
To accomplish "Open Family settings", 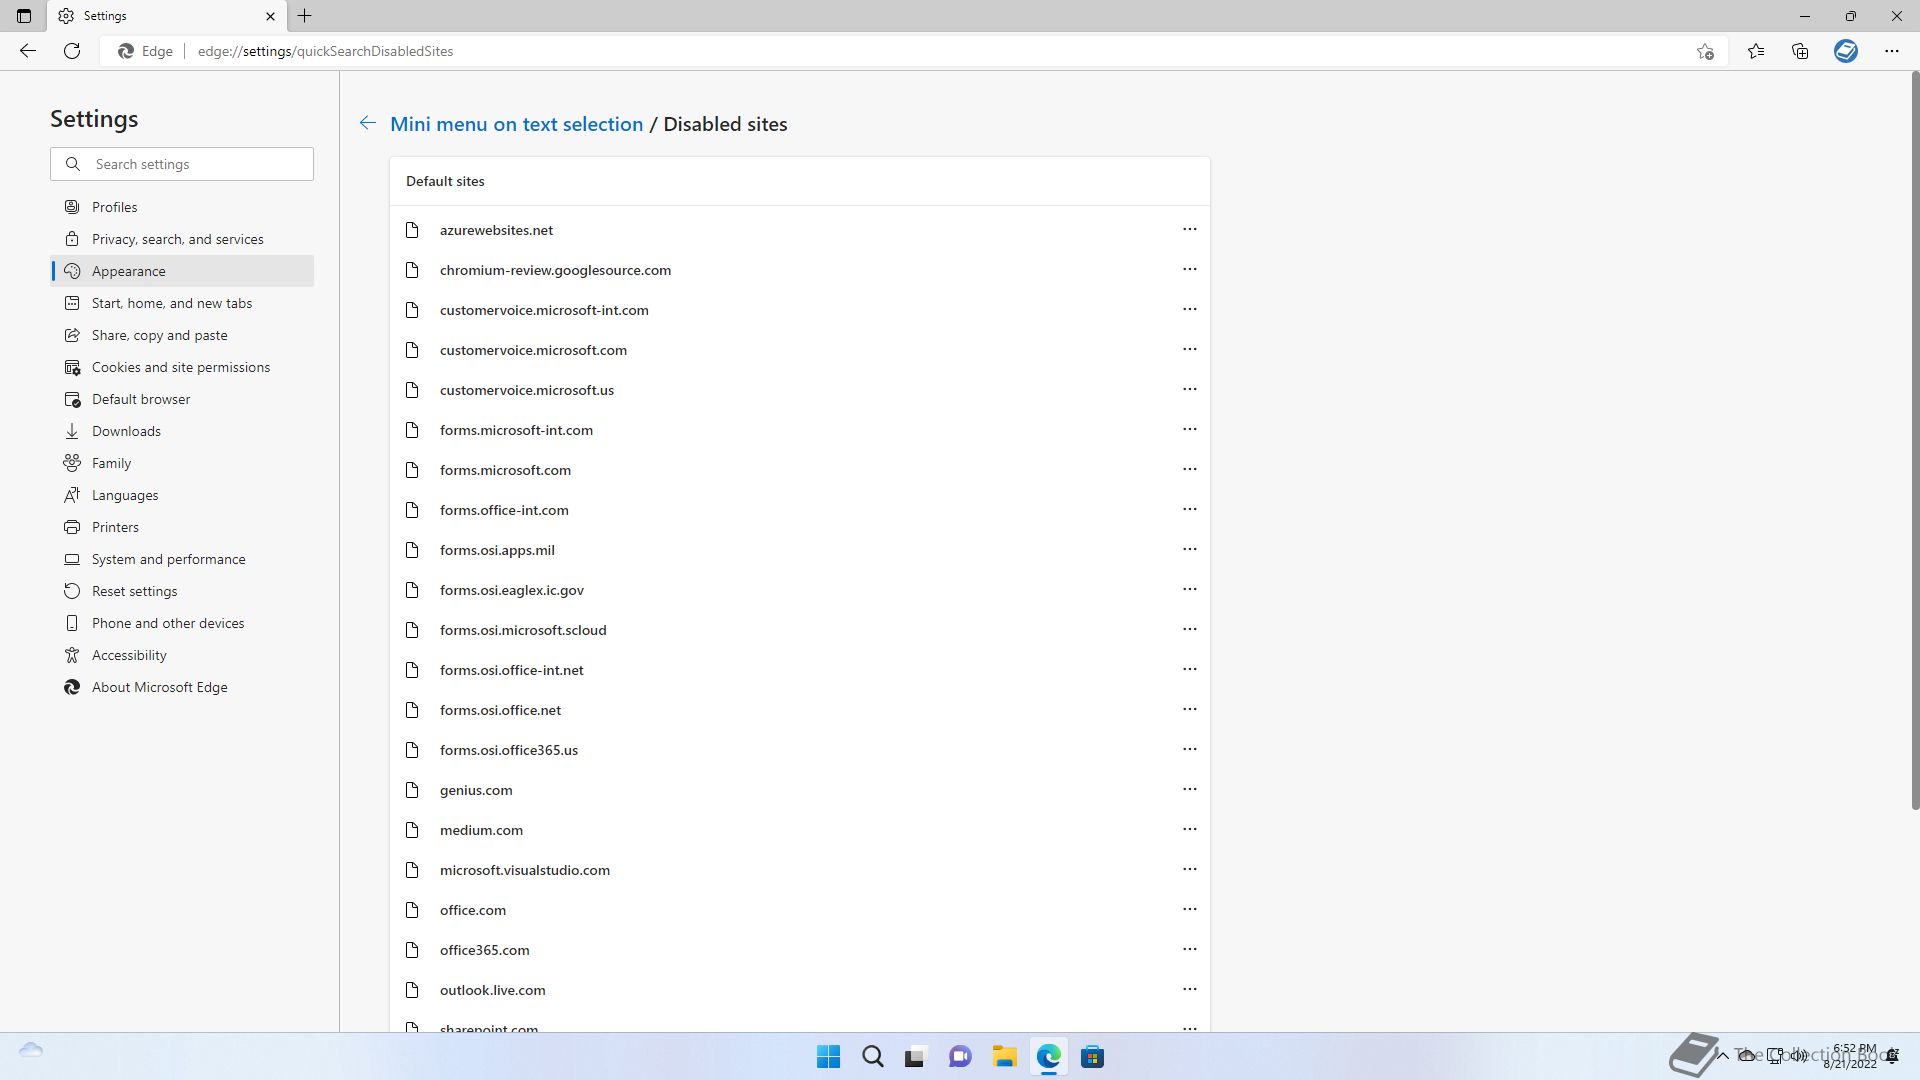I will pos(182,463).
